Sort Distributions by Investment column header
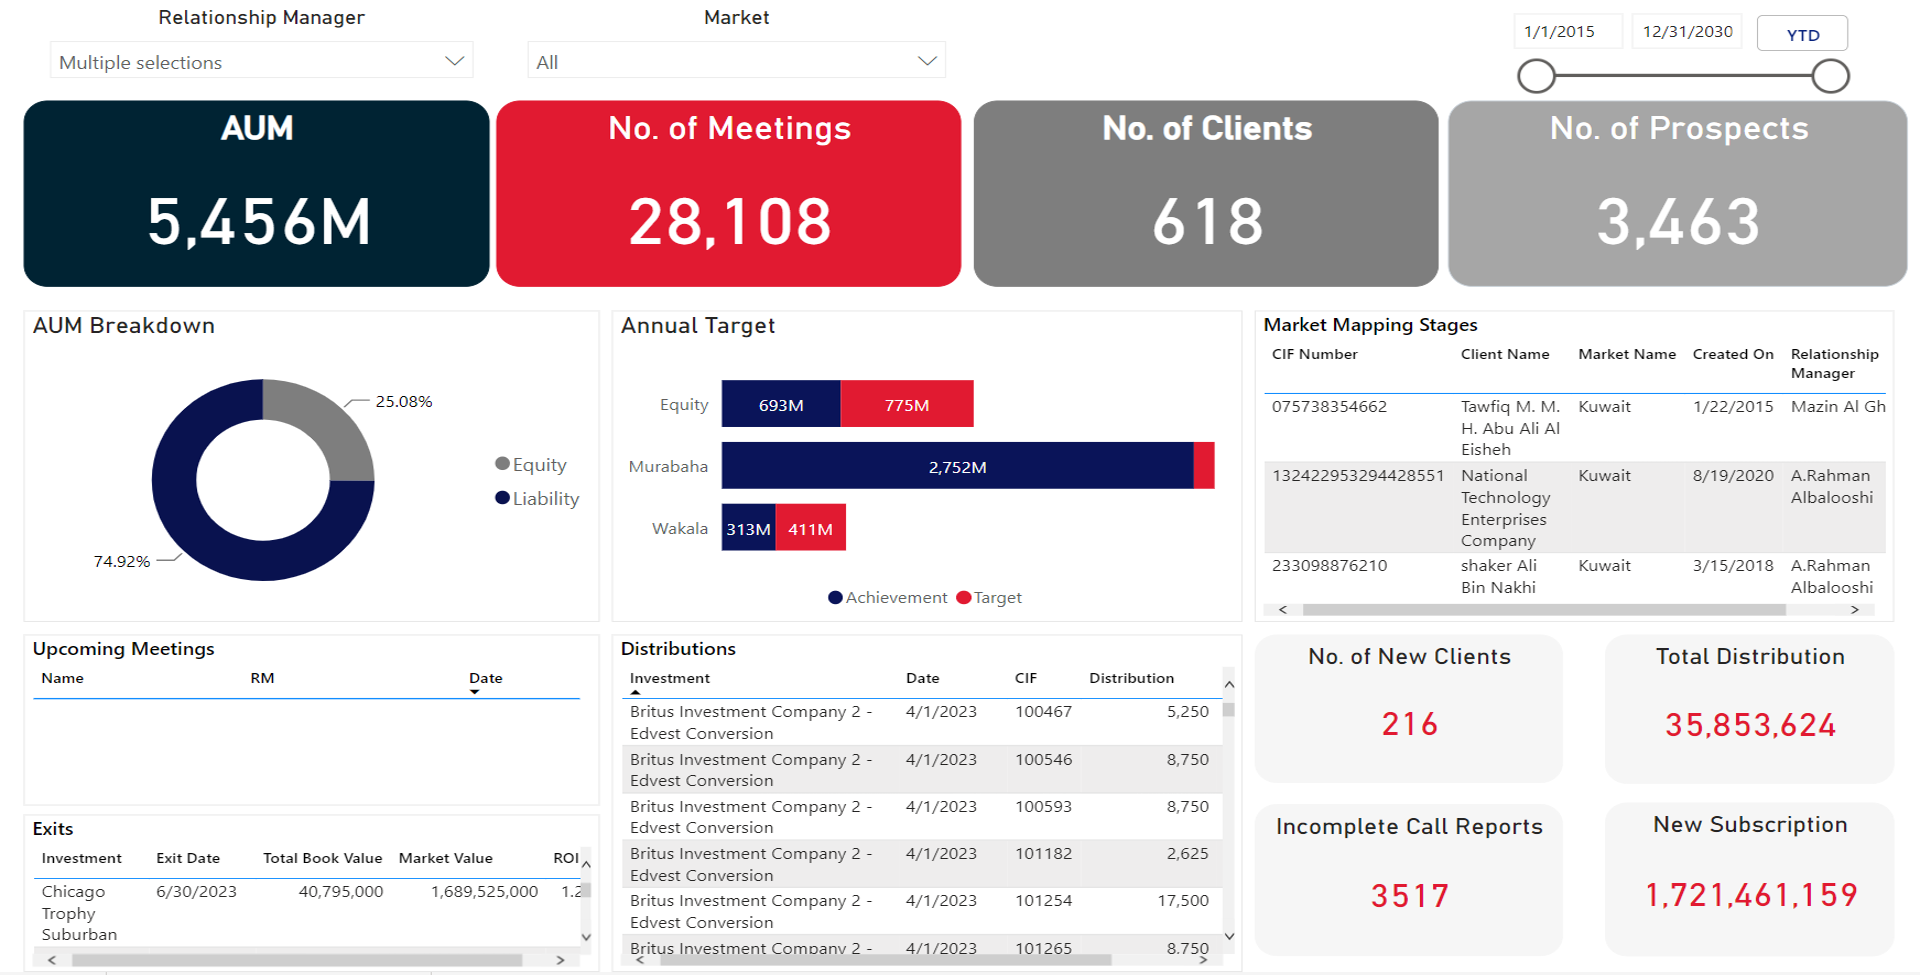The height and width of the screenshot is (975, 1920). pos(669,679)
